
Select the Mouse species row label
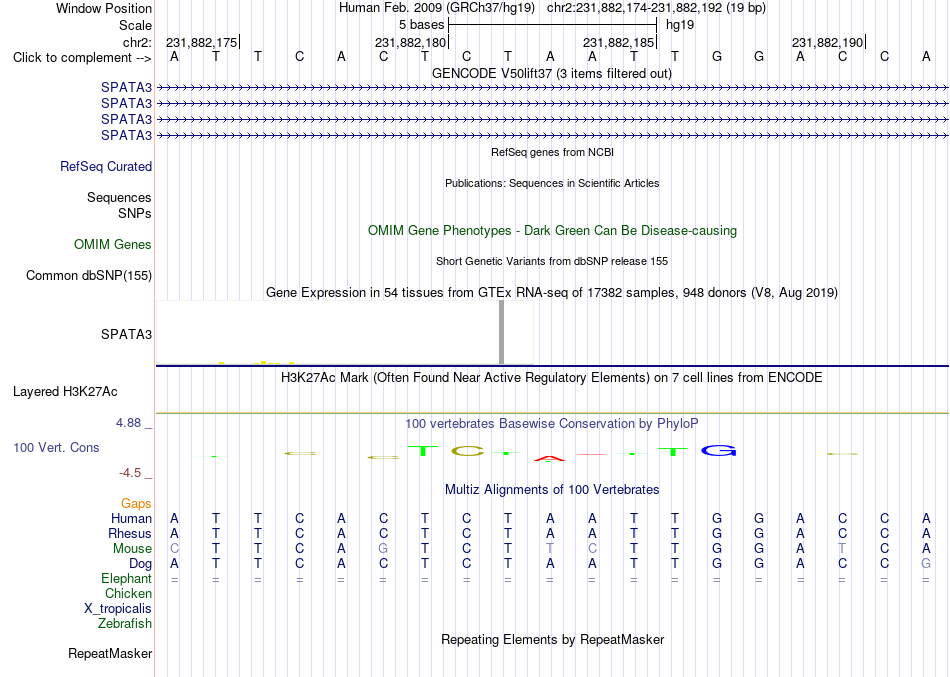pyautogui.click(x=132, y=549)
